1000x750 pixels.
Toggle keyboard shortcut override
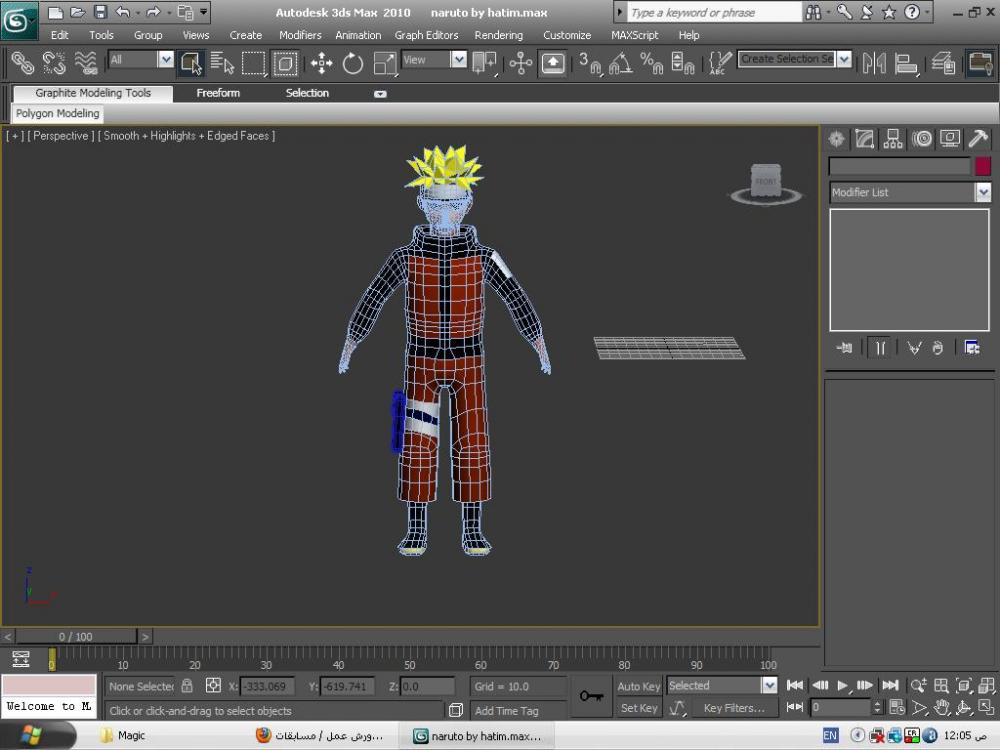point(552,62)
